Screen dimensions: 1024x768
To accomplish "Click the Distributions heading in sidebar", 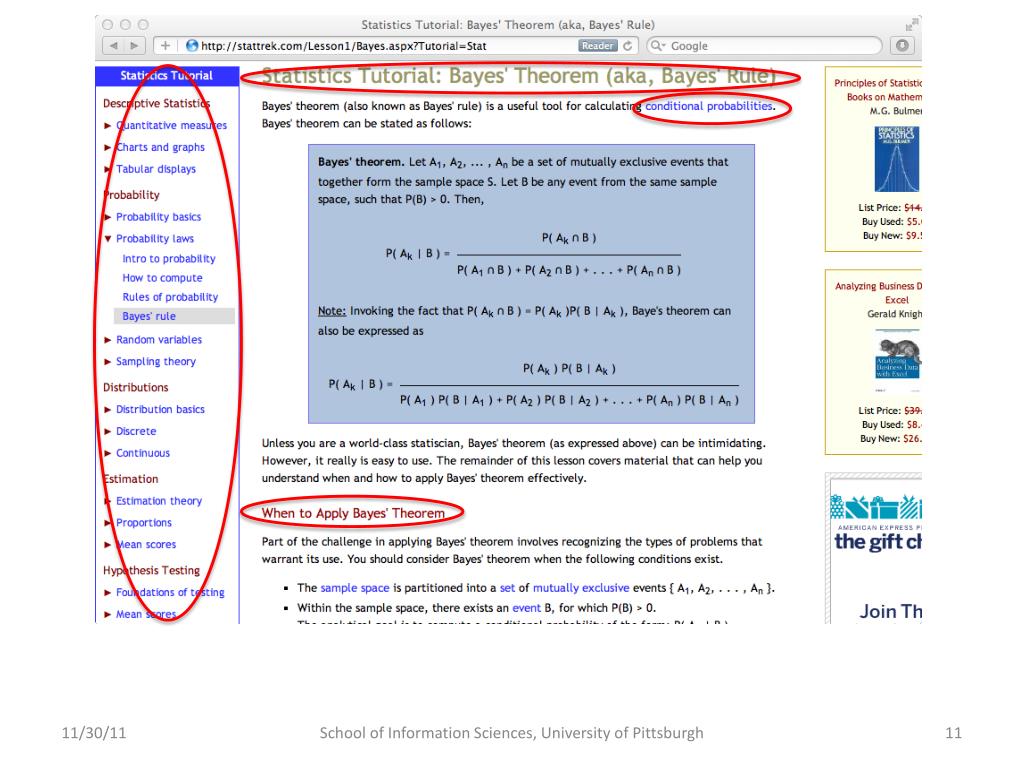I will [x=135, y=387].
